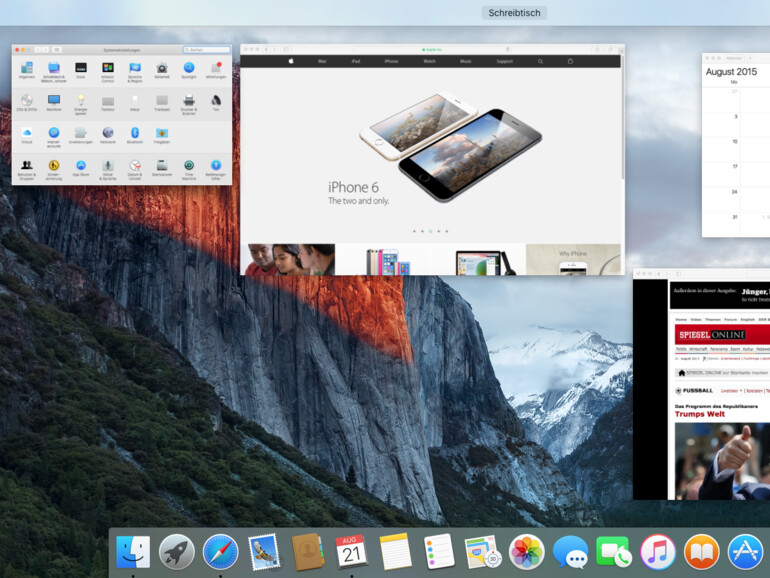Select the Schreibtisch desktop space label
Viewport: 770px width, 578px height.
tap(514, 13)
